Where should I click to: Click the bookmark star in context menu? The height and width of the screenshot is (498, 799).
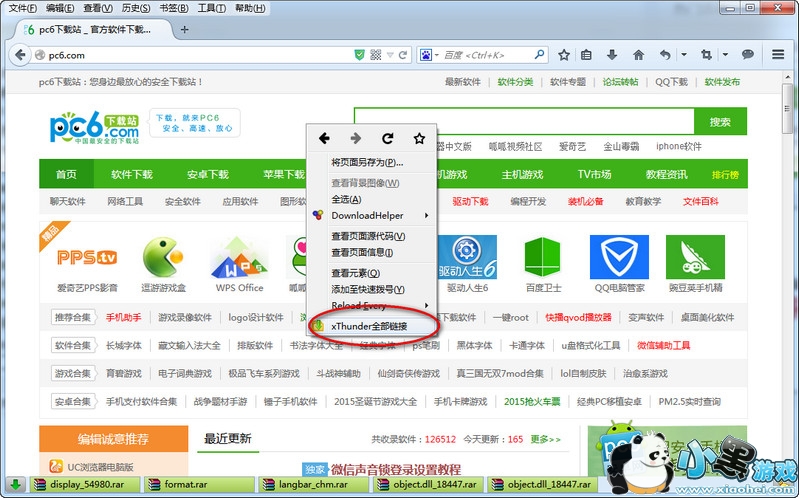[419, 138]
